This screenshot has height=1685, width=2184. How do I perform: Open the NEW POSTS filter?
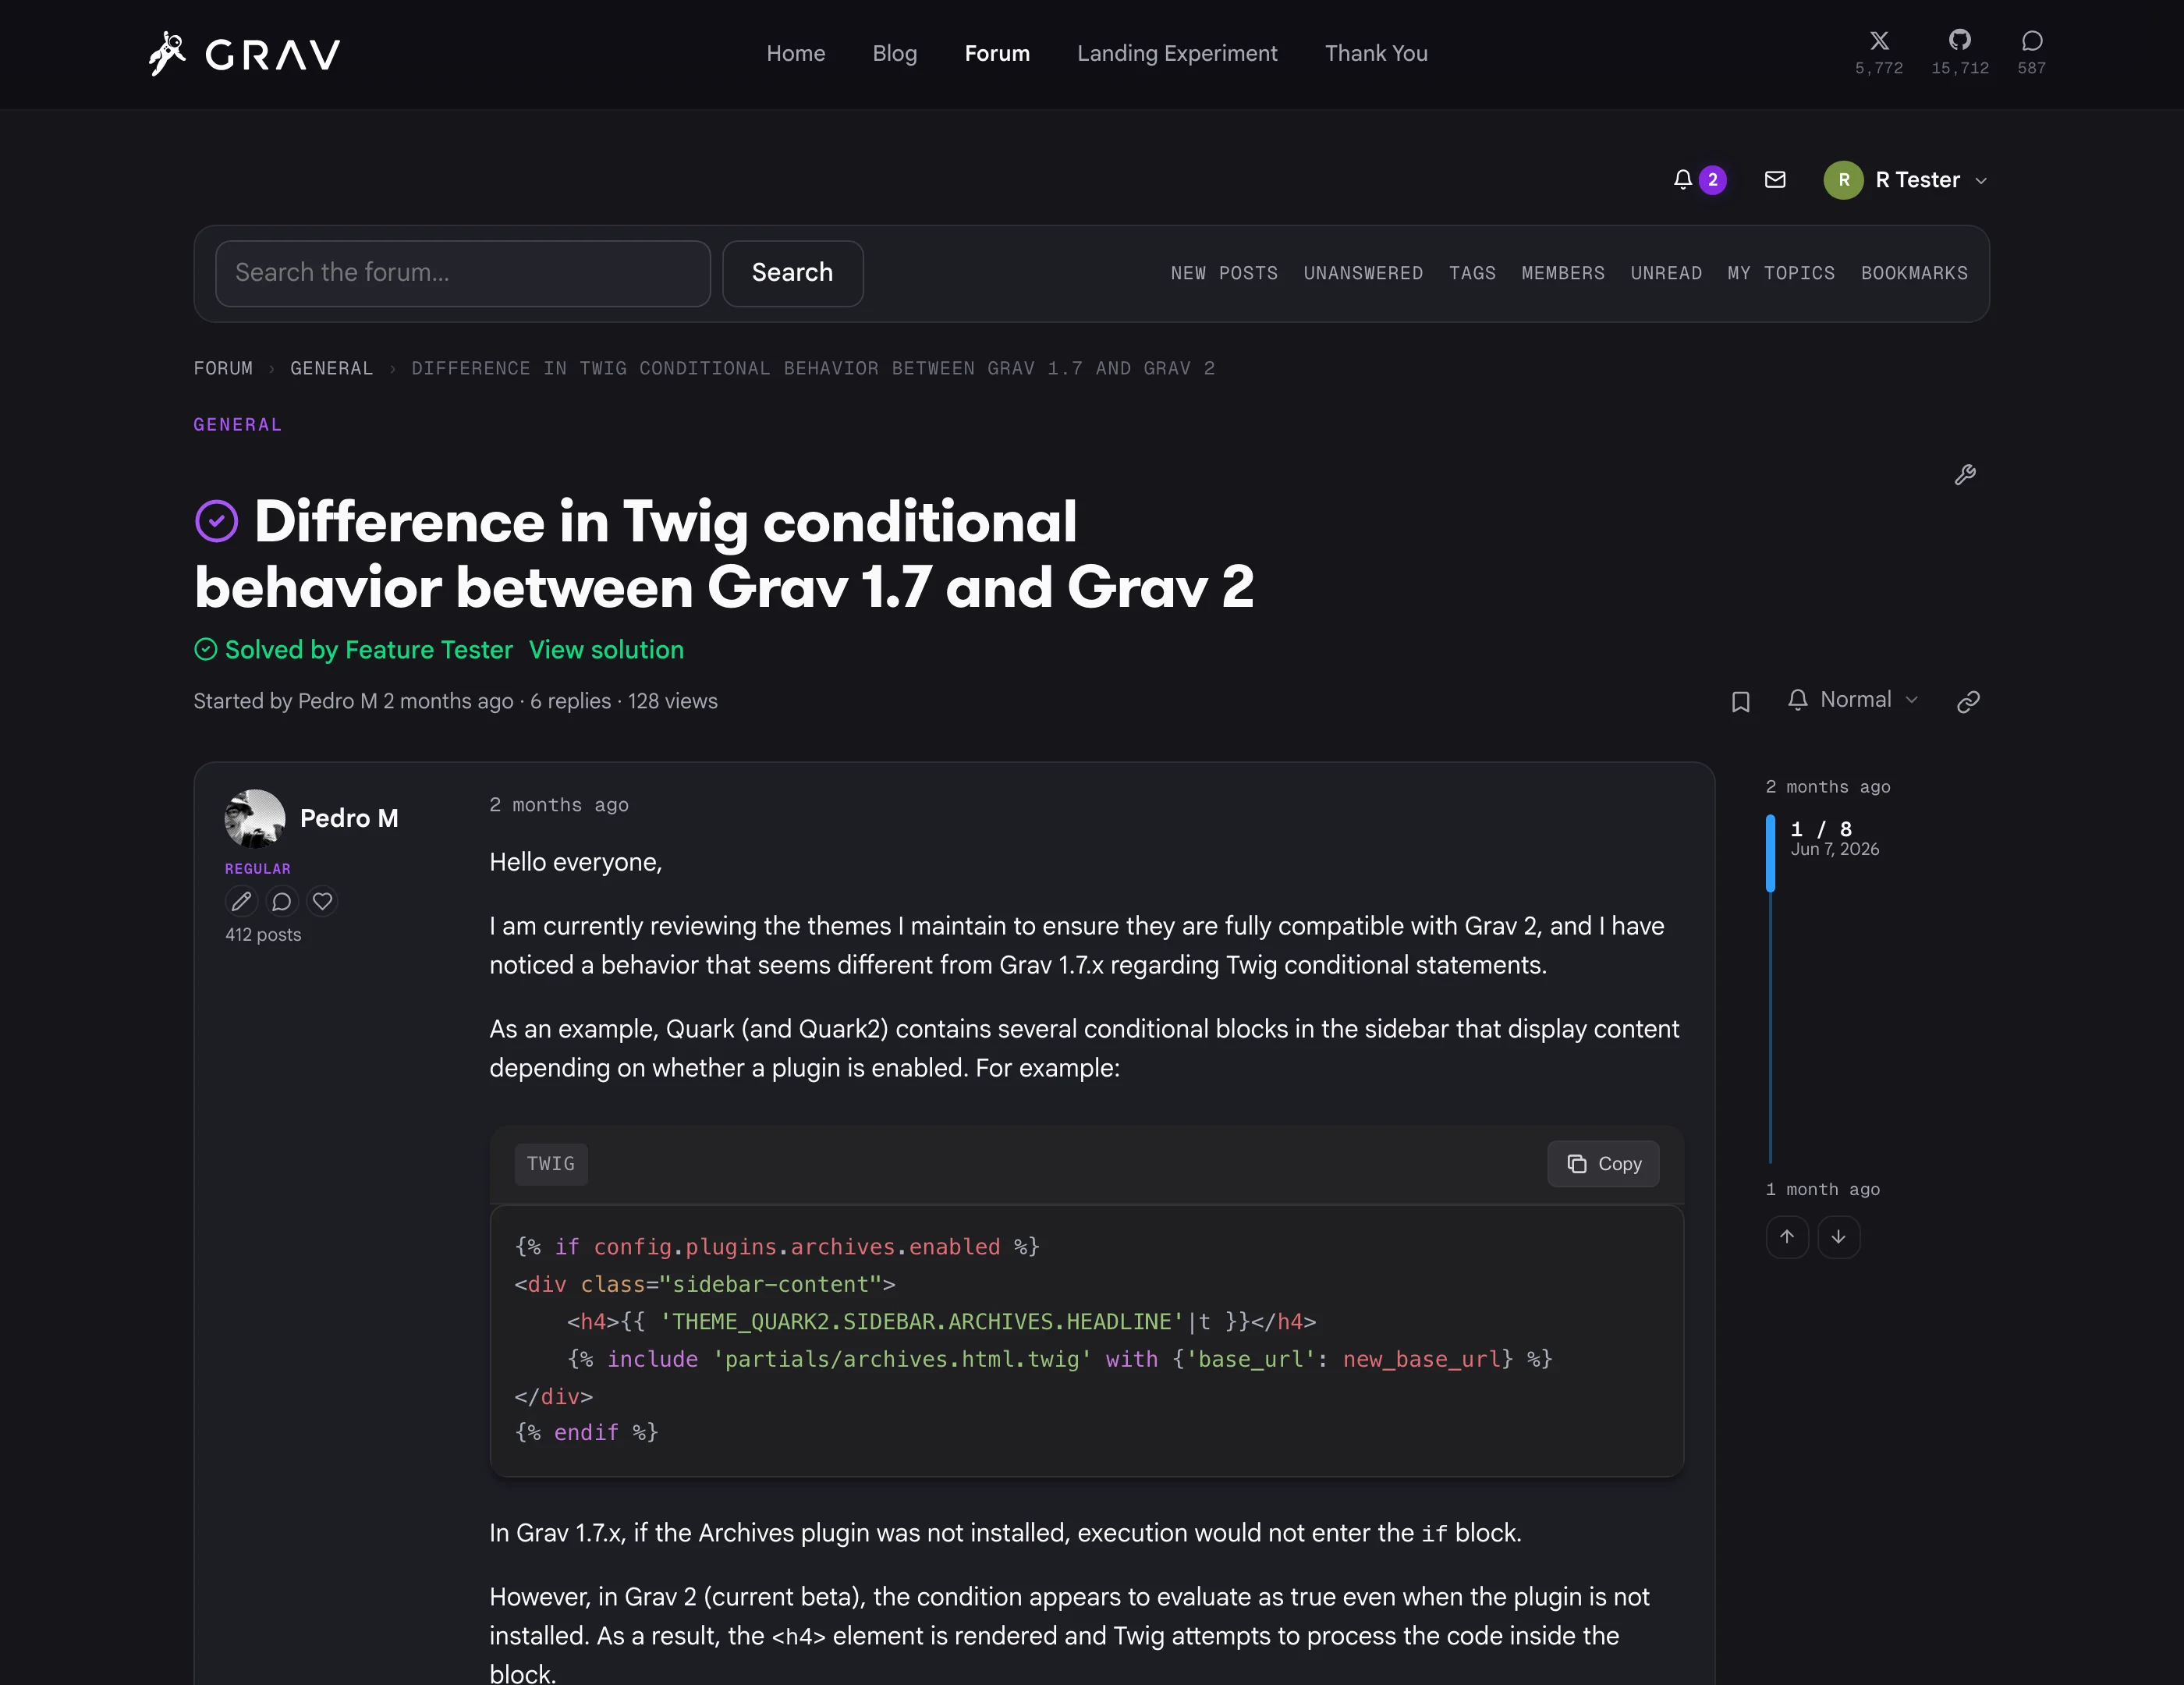pos(1224,274)
